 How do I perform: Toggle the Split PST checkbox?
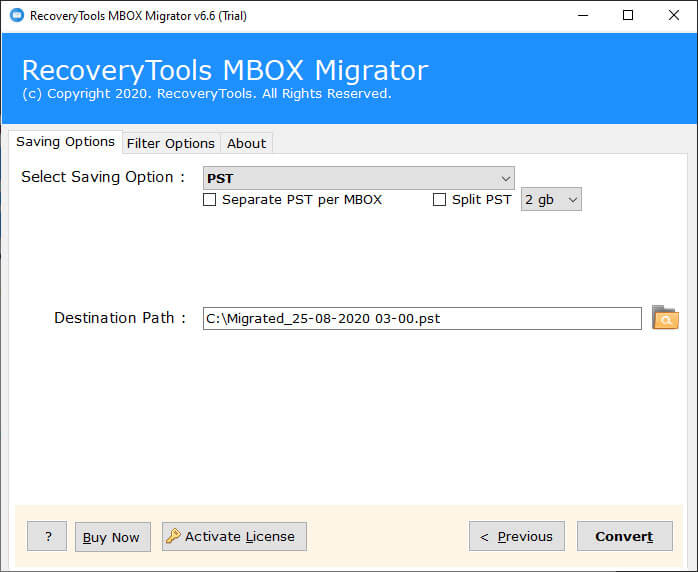pyautogui.click(x=439, y=199)
